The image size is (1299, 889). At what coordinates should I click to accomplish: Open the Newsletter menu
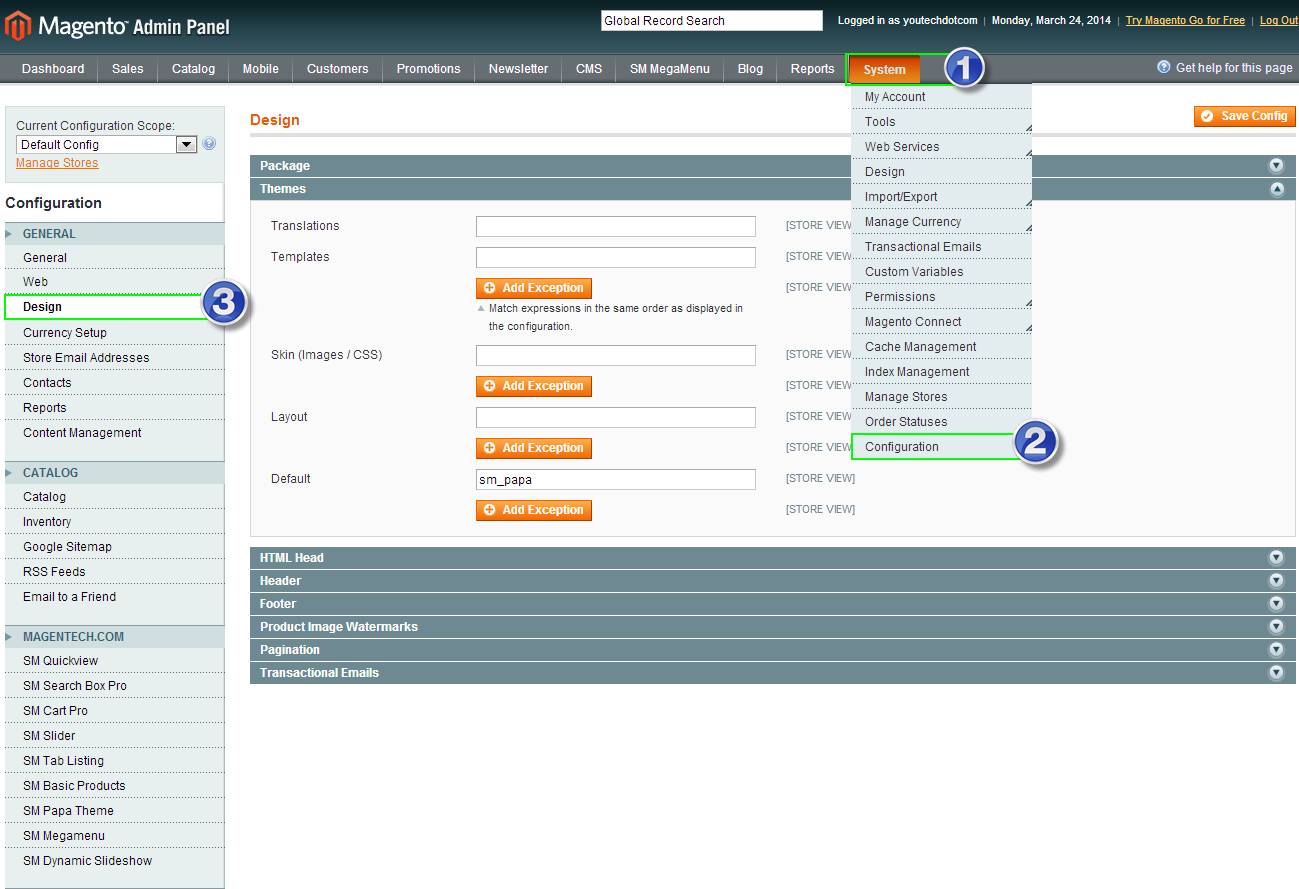pyautogui.click(x=518, y=69)
